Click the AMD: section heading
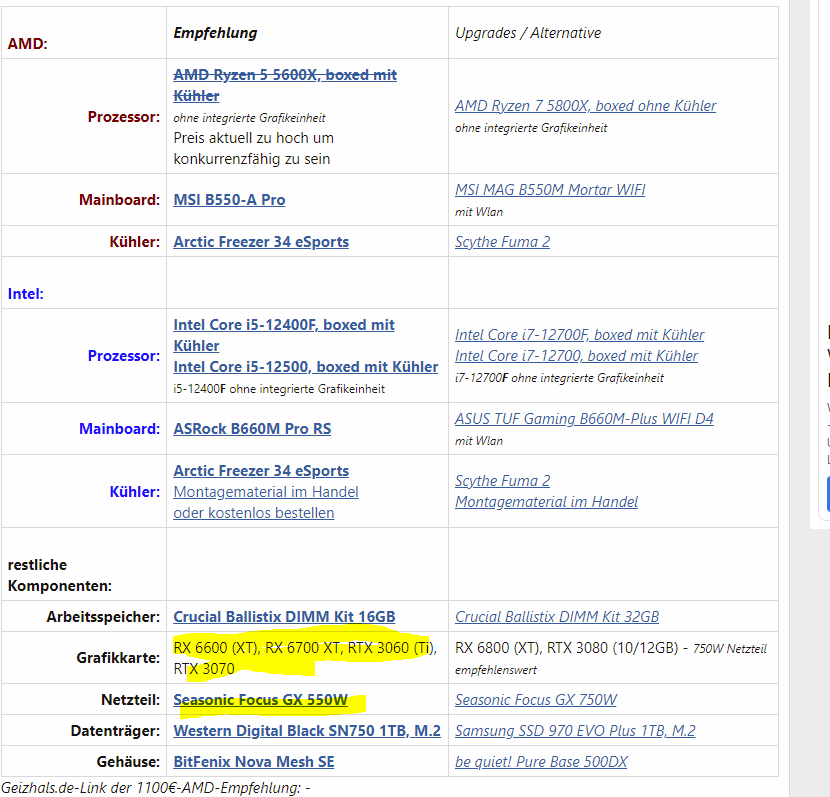This screenshot has width=830, height=797. pyautogui.click(x=28, y=43)
